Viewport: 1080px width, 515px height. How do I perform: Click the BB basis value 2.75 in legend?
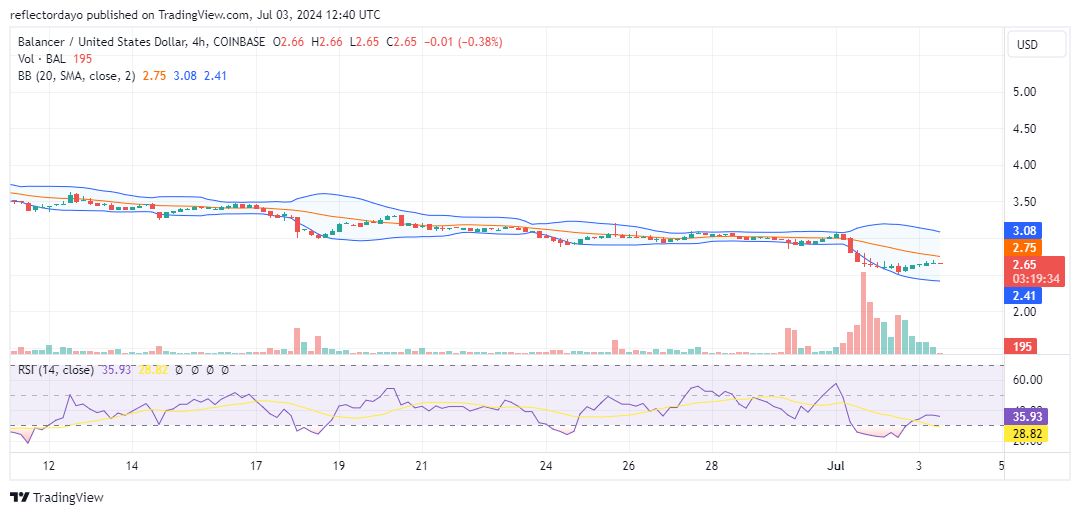coord(154,76)
